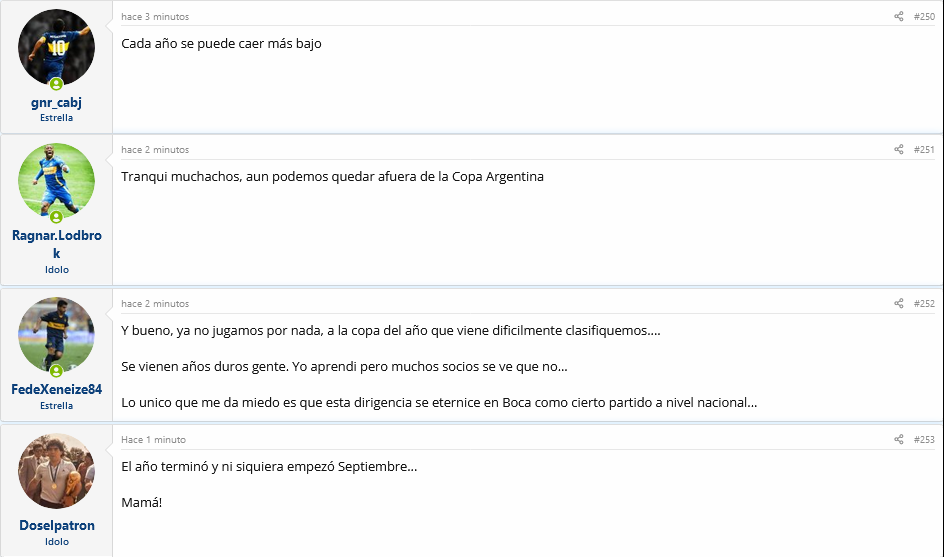View Ragnar.Lodbrok avatar picture
The width and height of the screenshot is (944, 557).
point(57,181)
